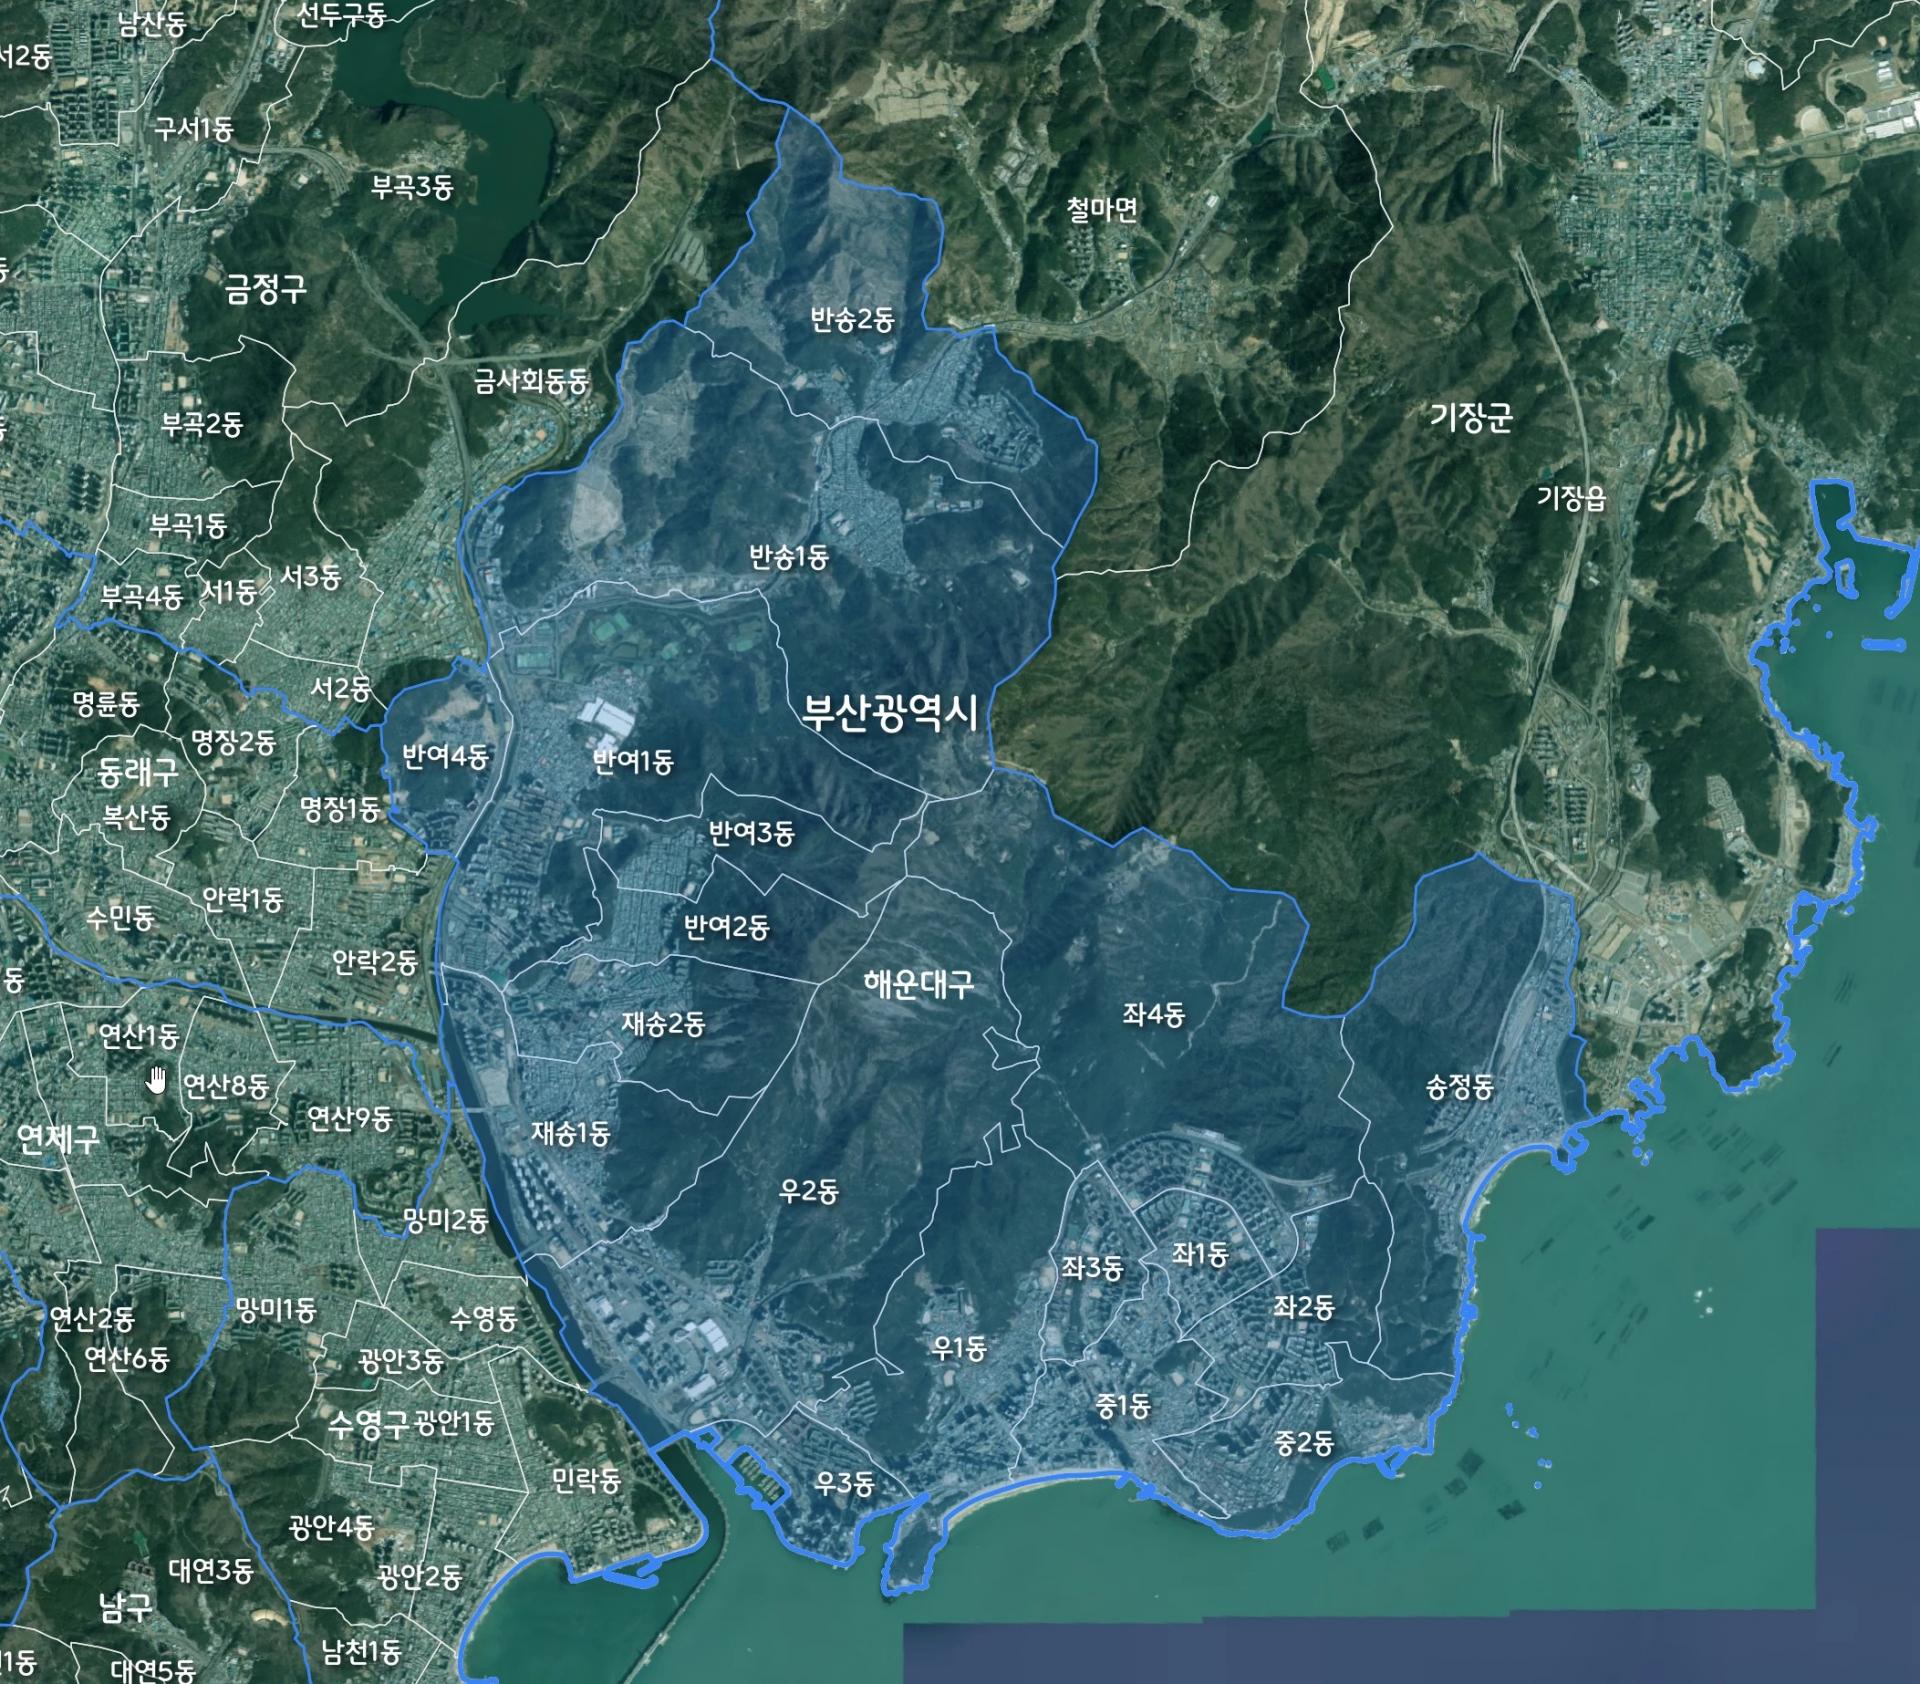This screenshot has height=1684, width=1920.
Task: Select the 우2동 map label
Action: click(808, 1191)
